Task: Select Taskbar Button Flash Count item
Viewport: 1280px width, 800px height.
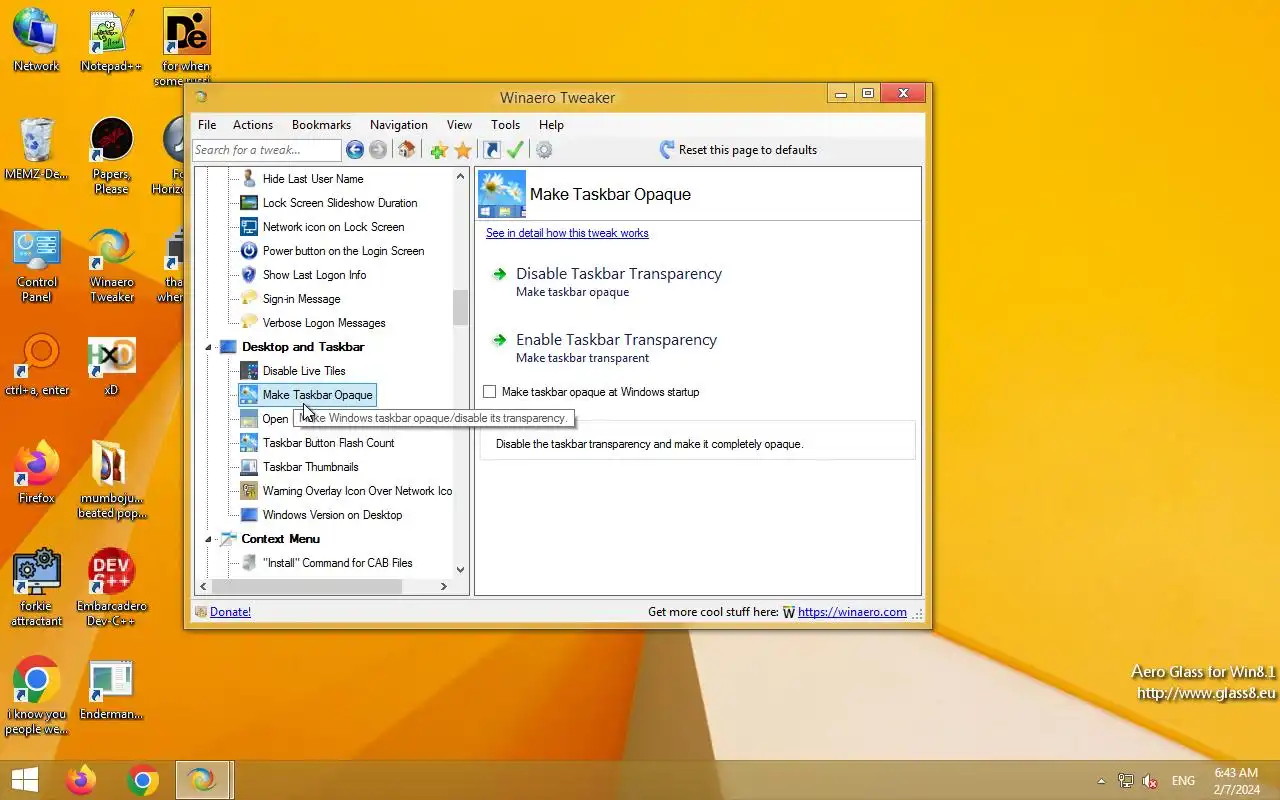Action: click(x=328, y=443)
